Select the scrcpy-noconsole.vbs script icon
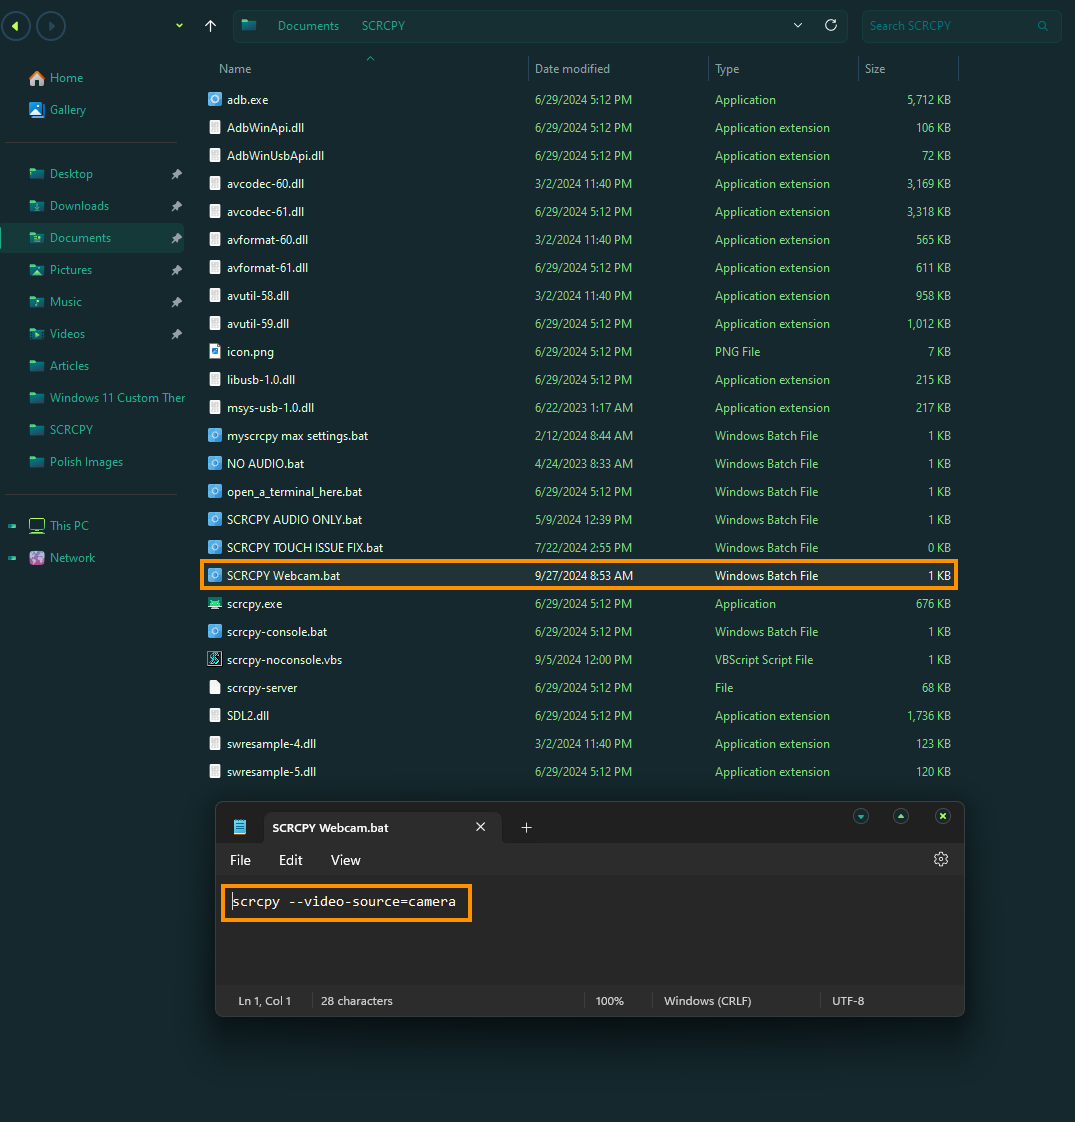 point(215,659)
